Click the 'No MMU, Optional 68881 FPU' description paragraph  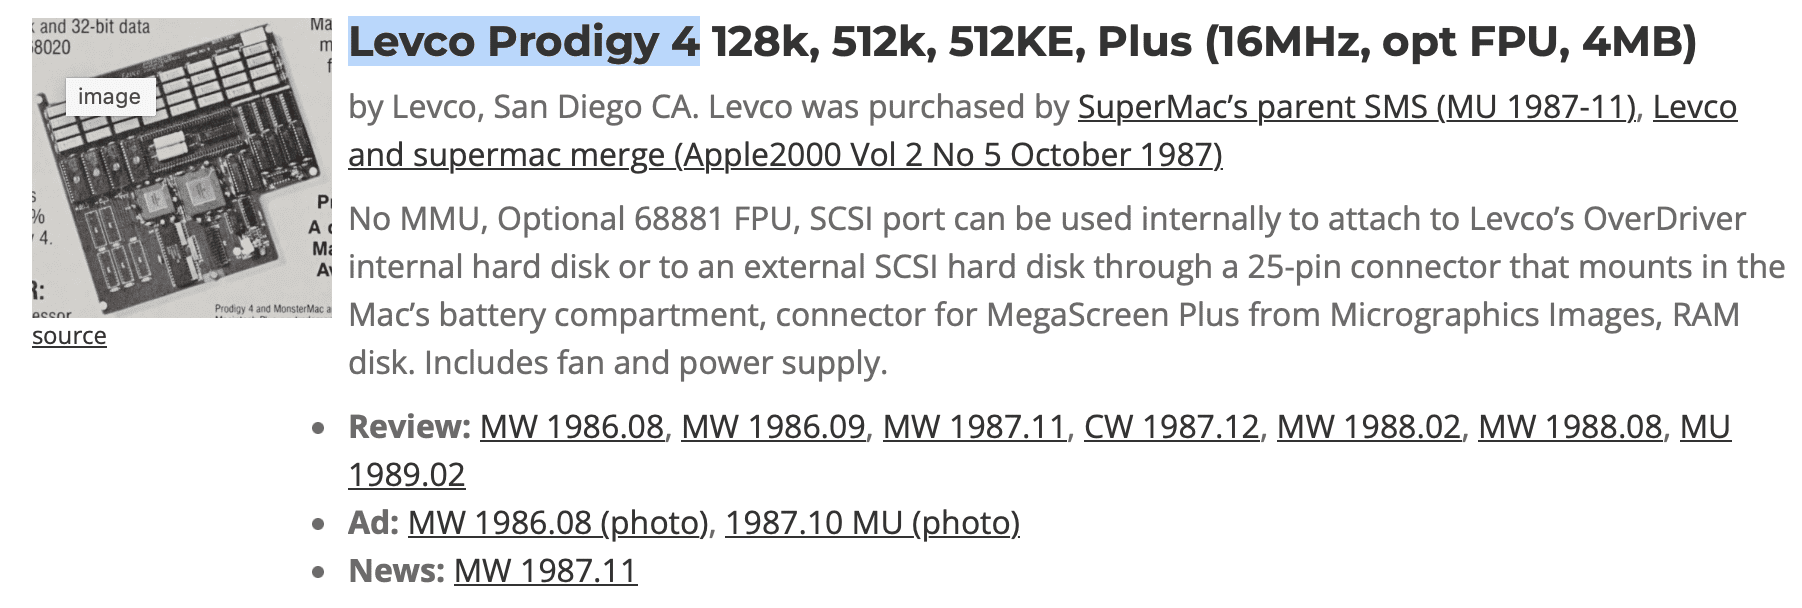coord(1000,290)
